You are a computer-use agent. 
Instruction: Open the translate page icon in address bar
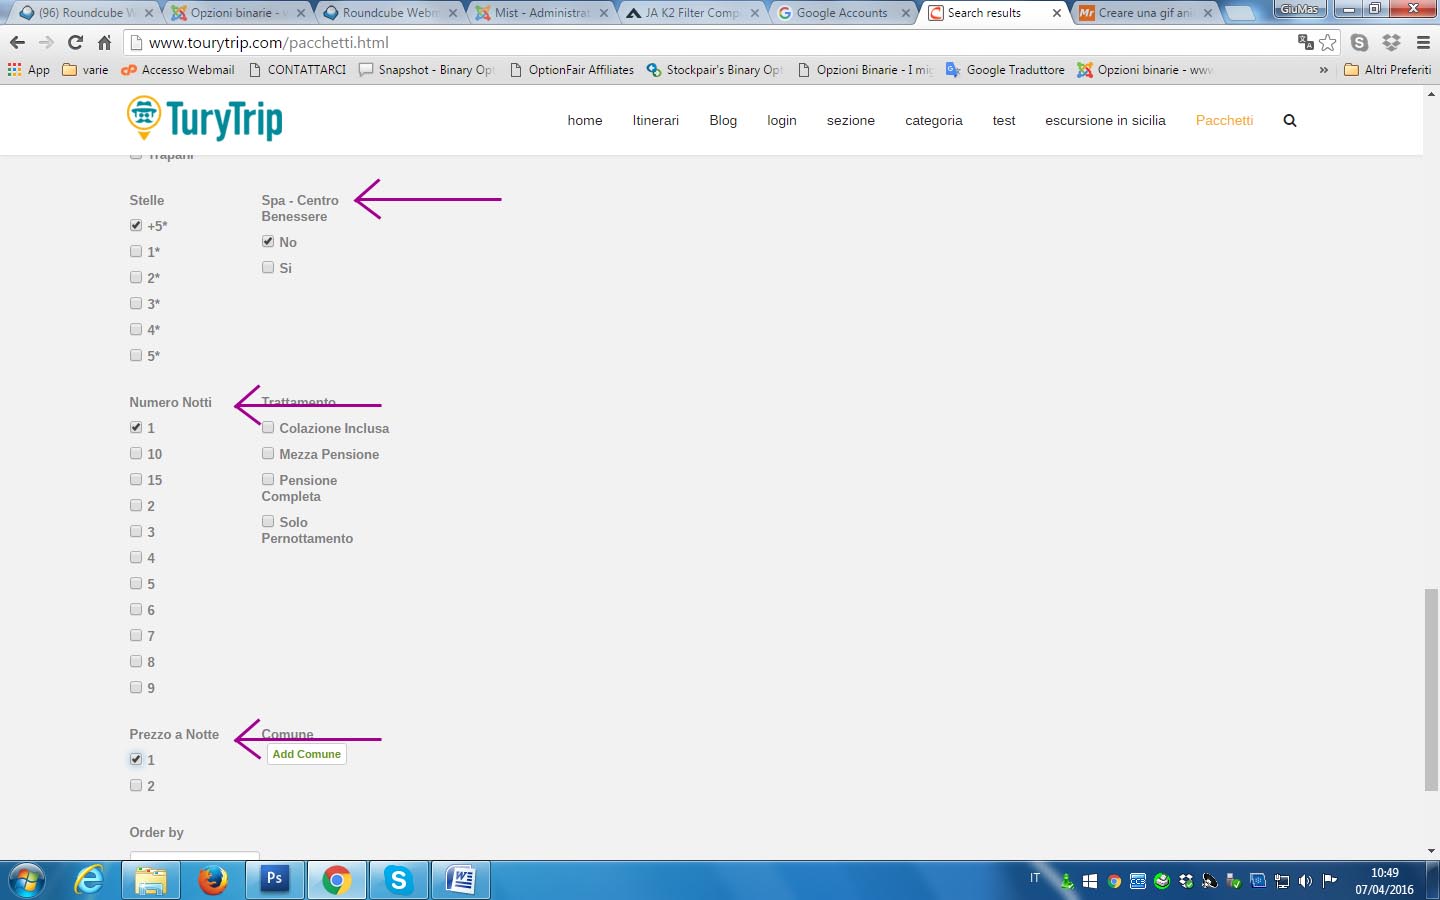pyautogui.click(x=1305, y=42)
